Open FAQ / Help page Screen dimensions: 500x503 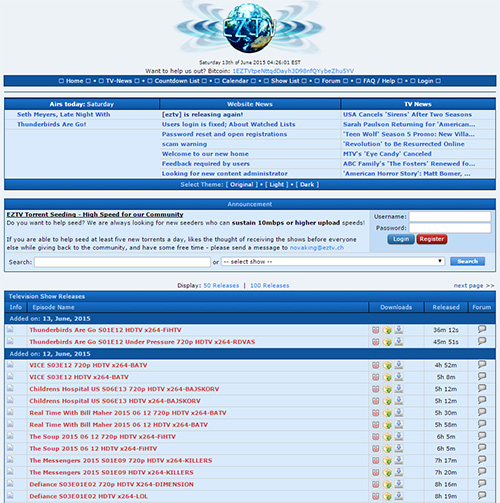[x=379, y=81]
